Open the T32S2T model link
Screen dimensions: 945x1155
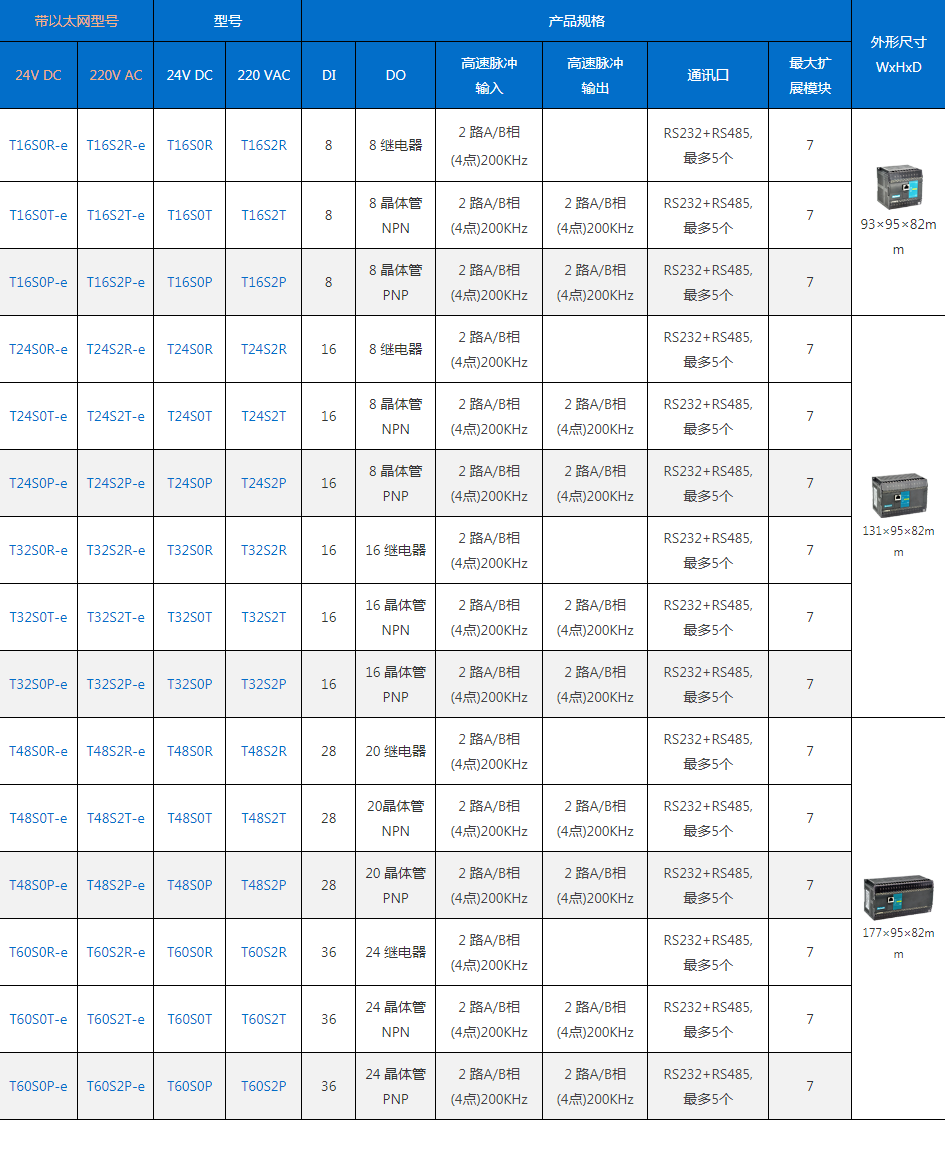pyautogui.click(x=264, y=617)
